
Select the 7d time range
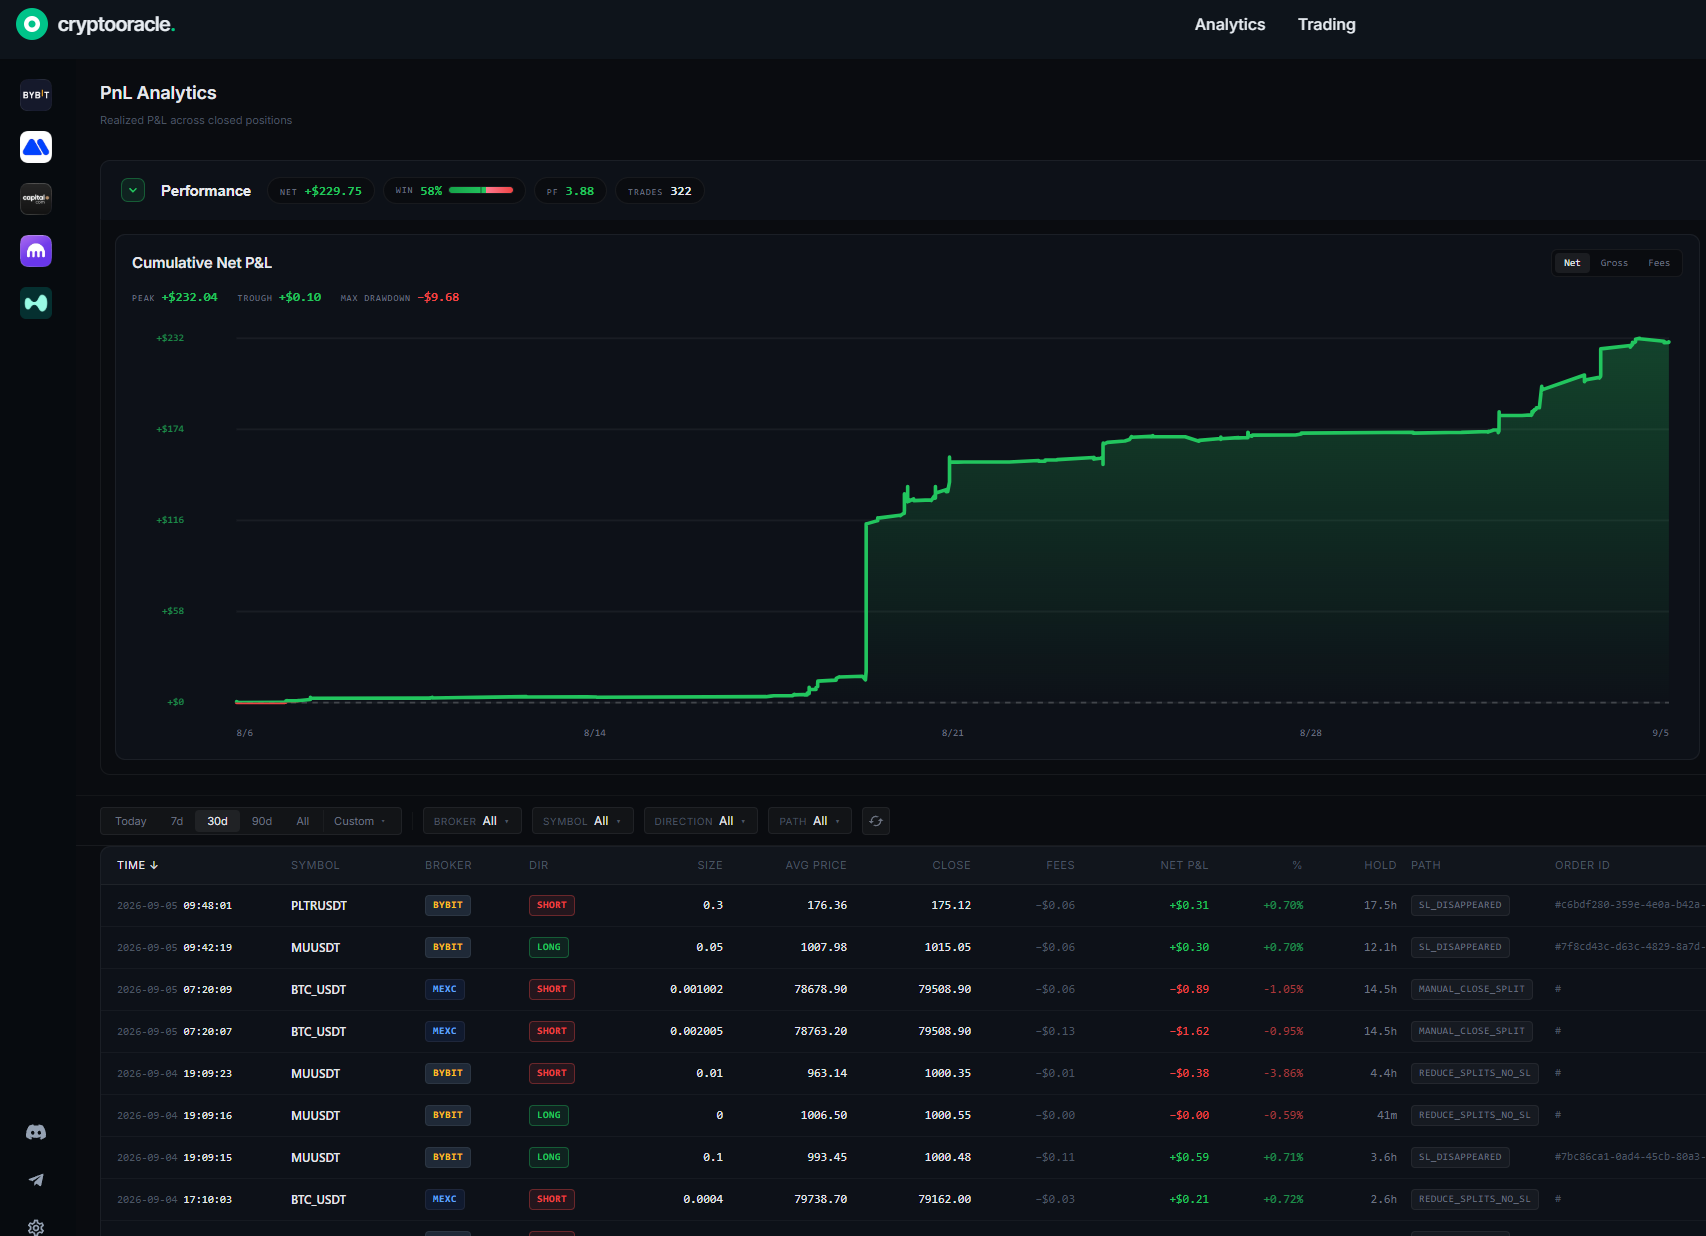(177, 821)
